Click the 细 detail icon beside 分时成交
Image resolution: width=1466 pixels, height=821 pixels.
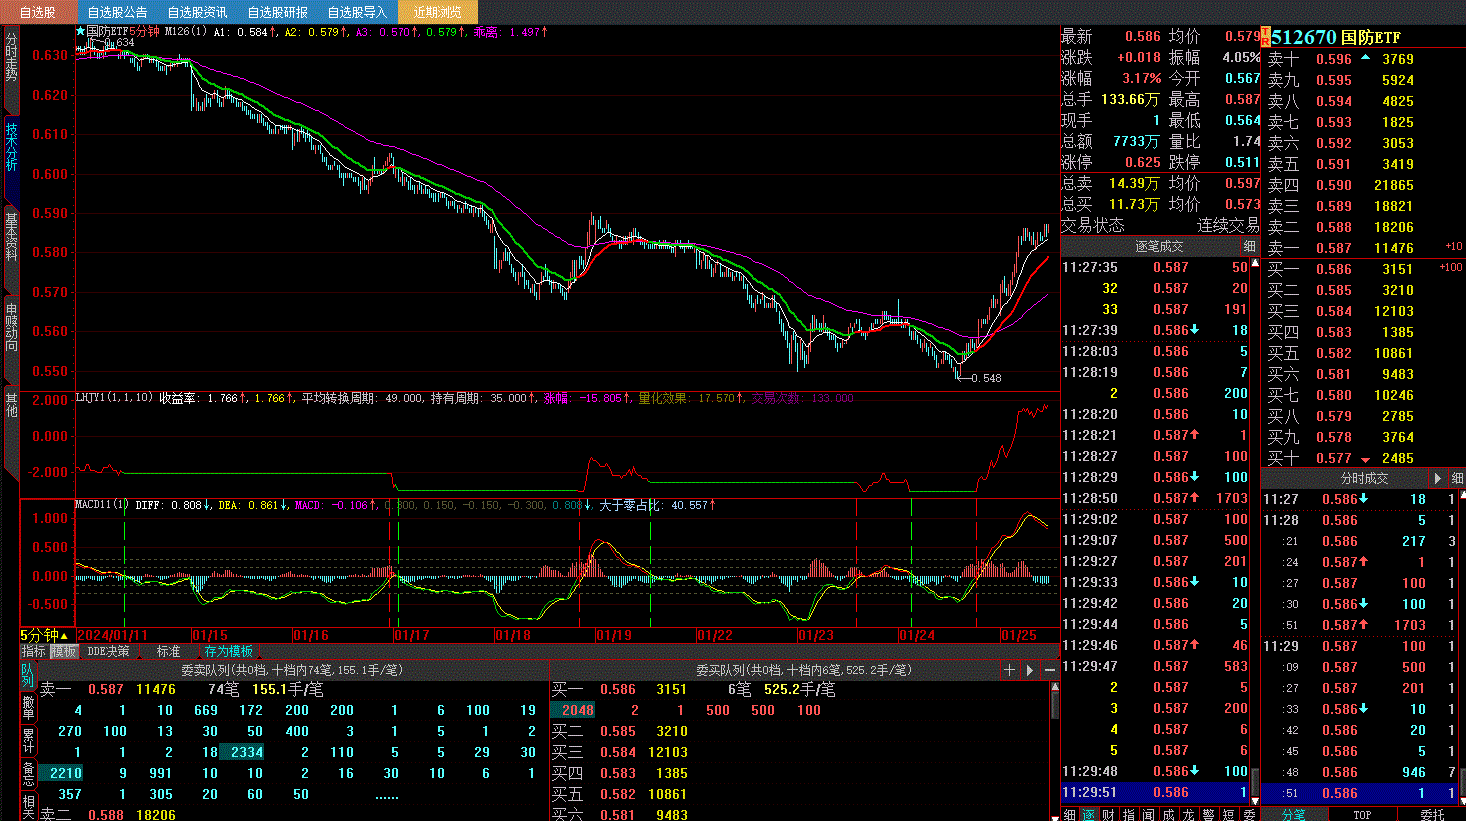click(1457, 478)
